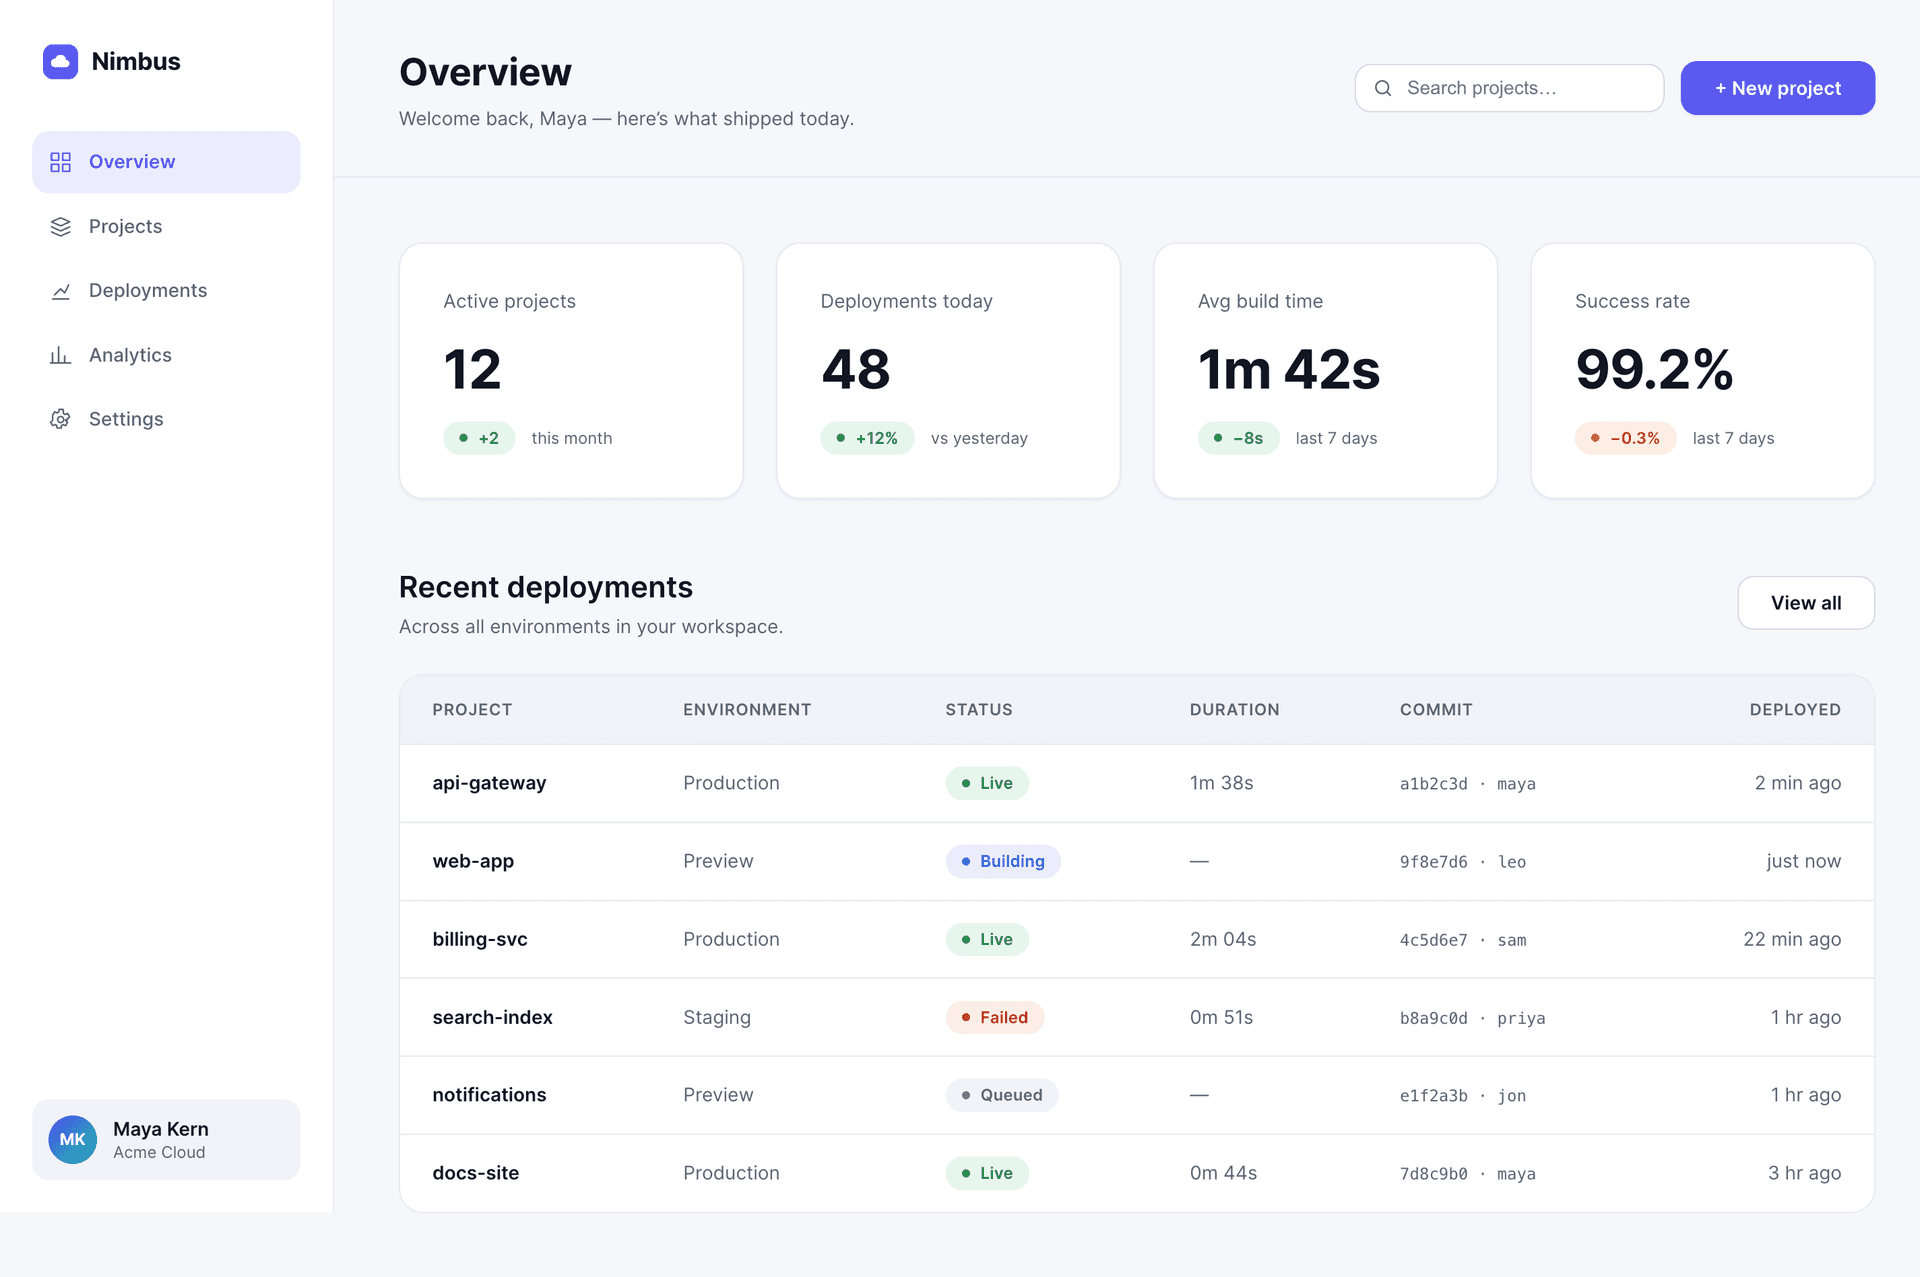Click the magnifier icon in search box

[1383, 88]
